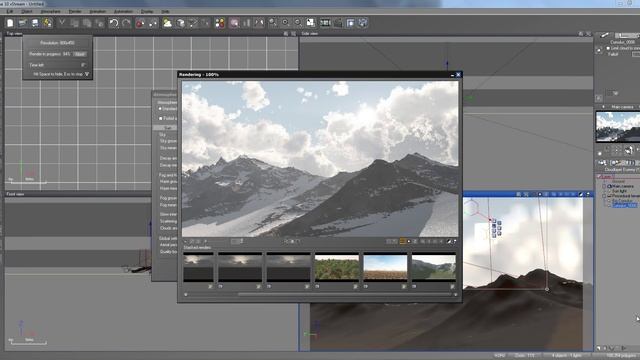Click the right arrow of stacked renders scrollbar
The image size is (640, 360).
(456, 294)
